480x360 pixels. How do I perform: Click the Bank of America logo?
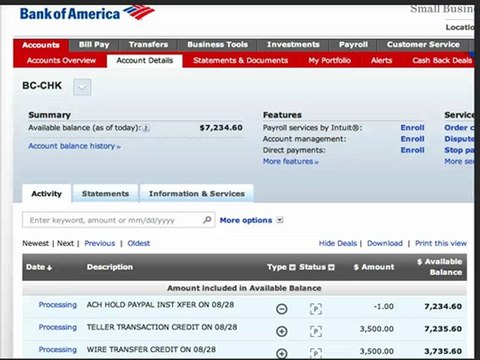coord(87,13)
